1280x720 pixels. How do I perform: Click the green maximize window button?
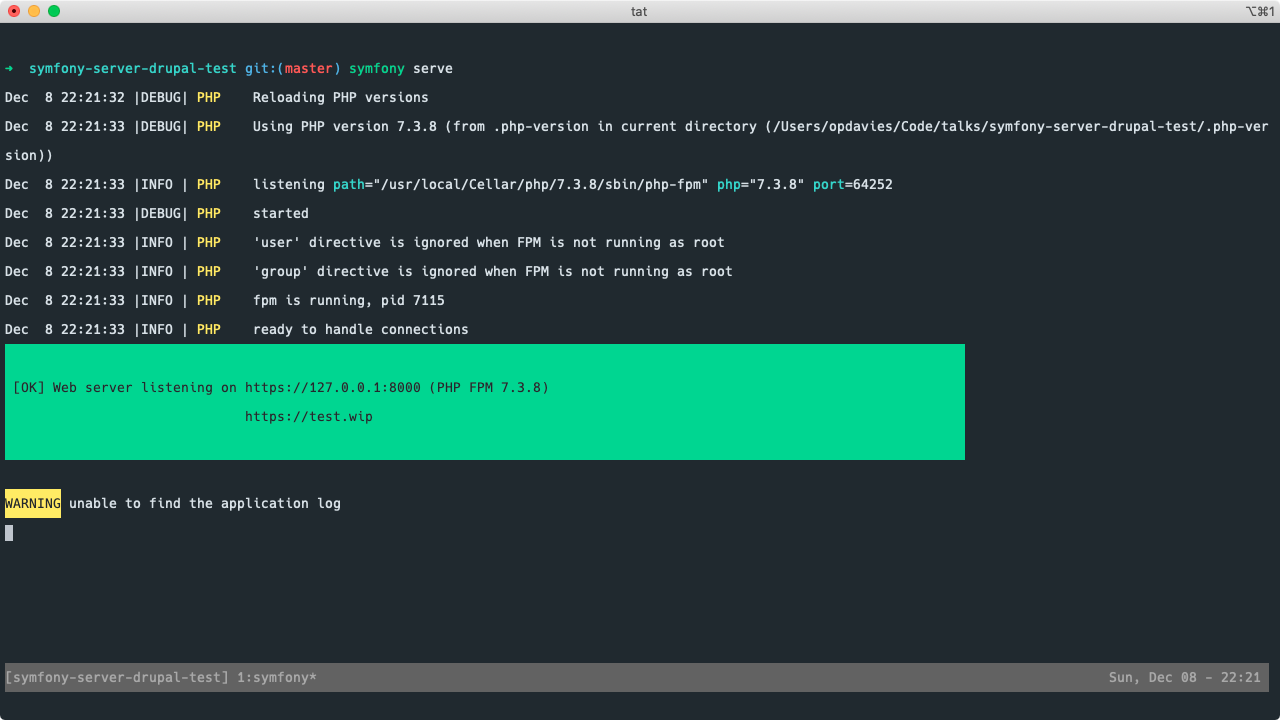click(x=54, y=11)
